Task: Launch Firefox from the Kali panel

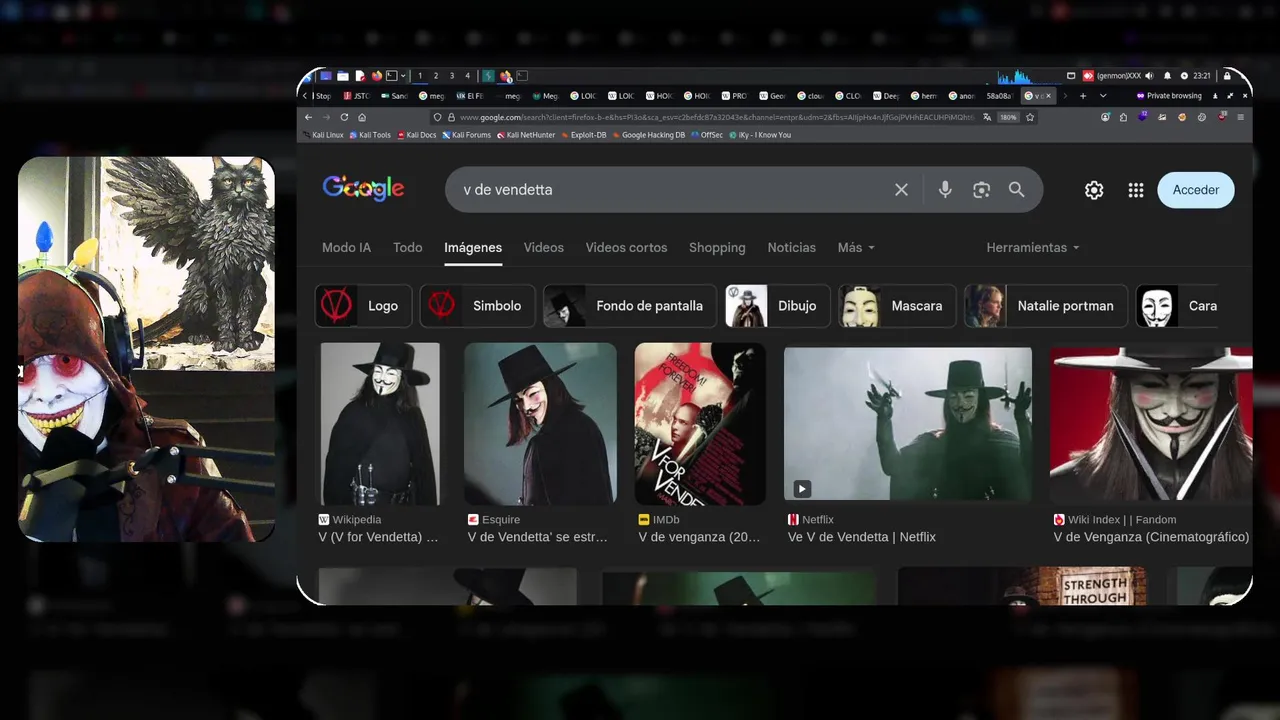Action: coord(377,76)
